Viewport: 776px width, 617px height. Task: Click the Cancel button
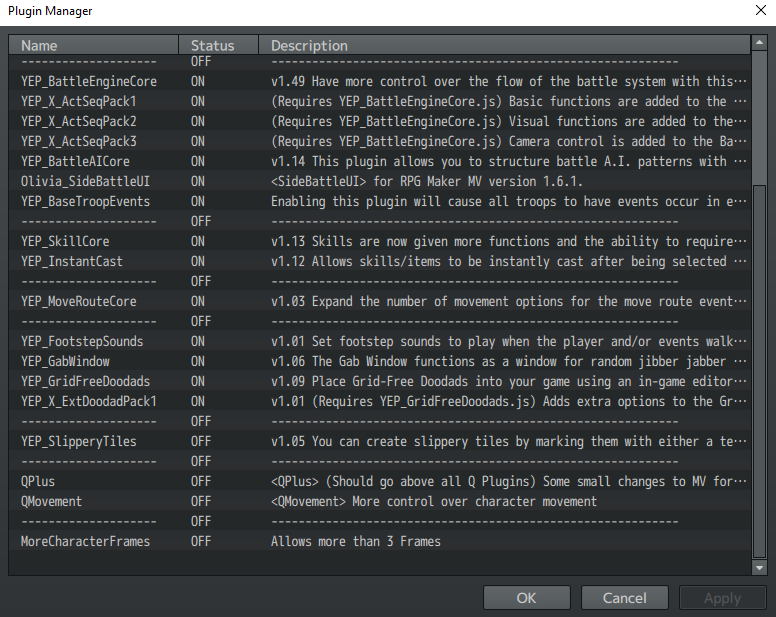coord(625,598)
